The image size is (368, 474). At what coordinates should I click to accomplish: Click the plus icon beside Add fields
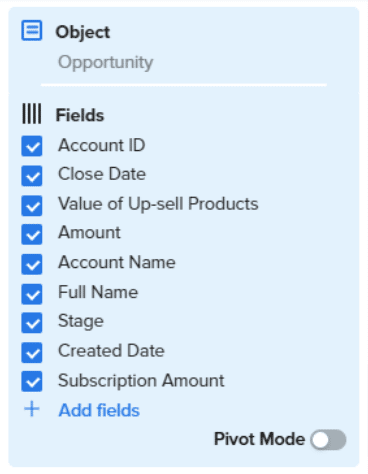[x=32, y=409]
